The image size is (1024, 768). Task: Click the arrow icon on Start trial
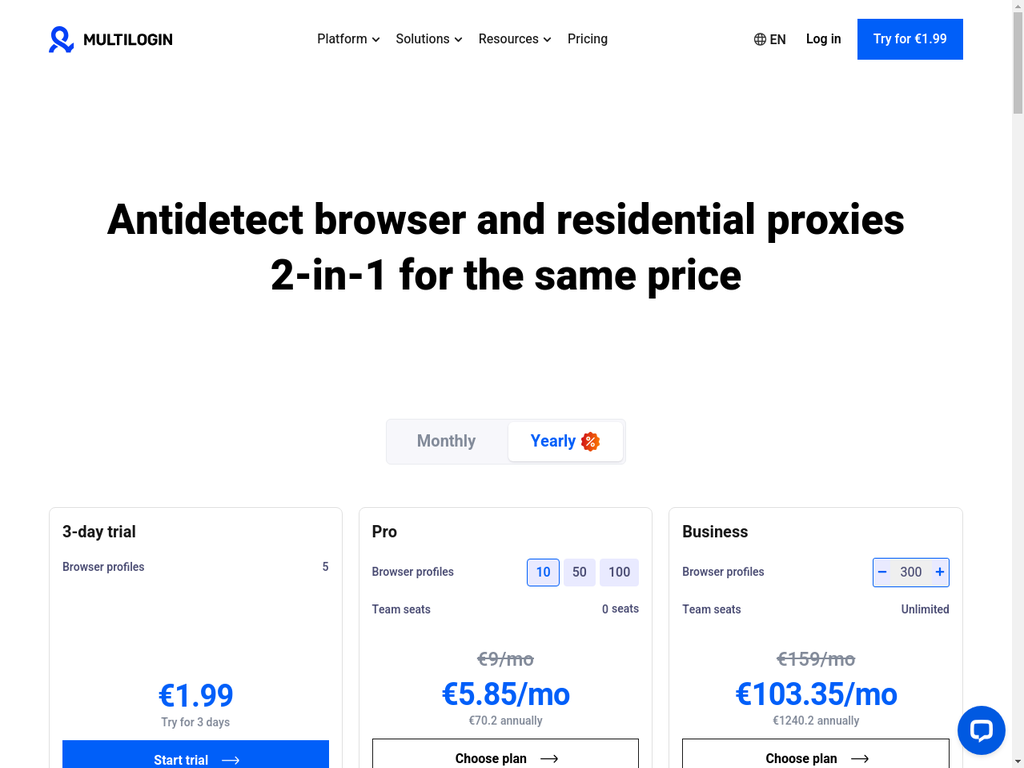point(231,760)
